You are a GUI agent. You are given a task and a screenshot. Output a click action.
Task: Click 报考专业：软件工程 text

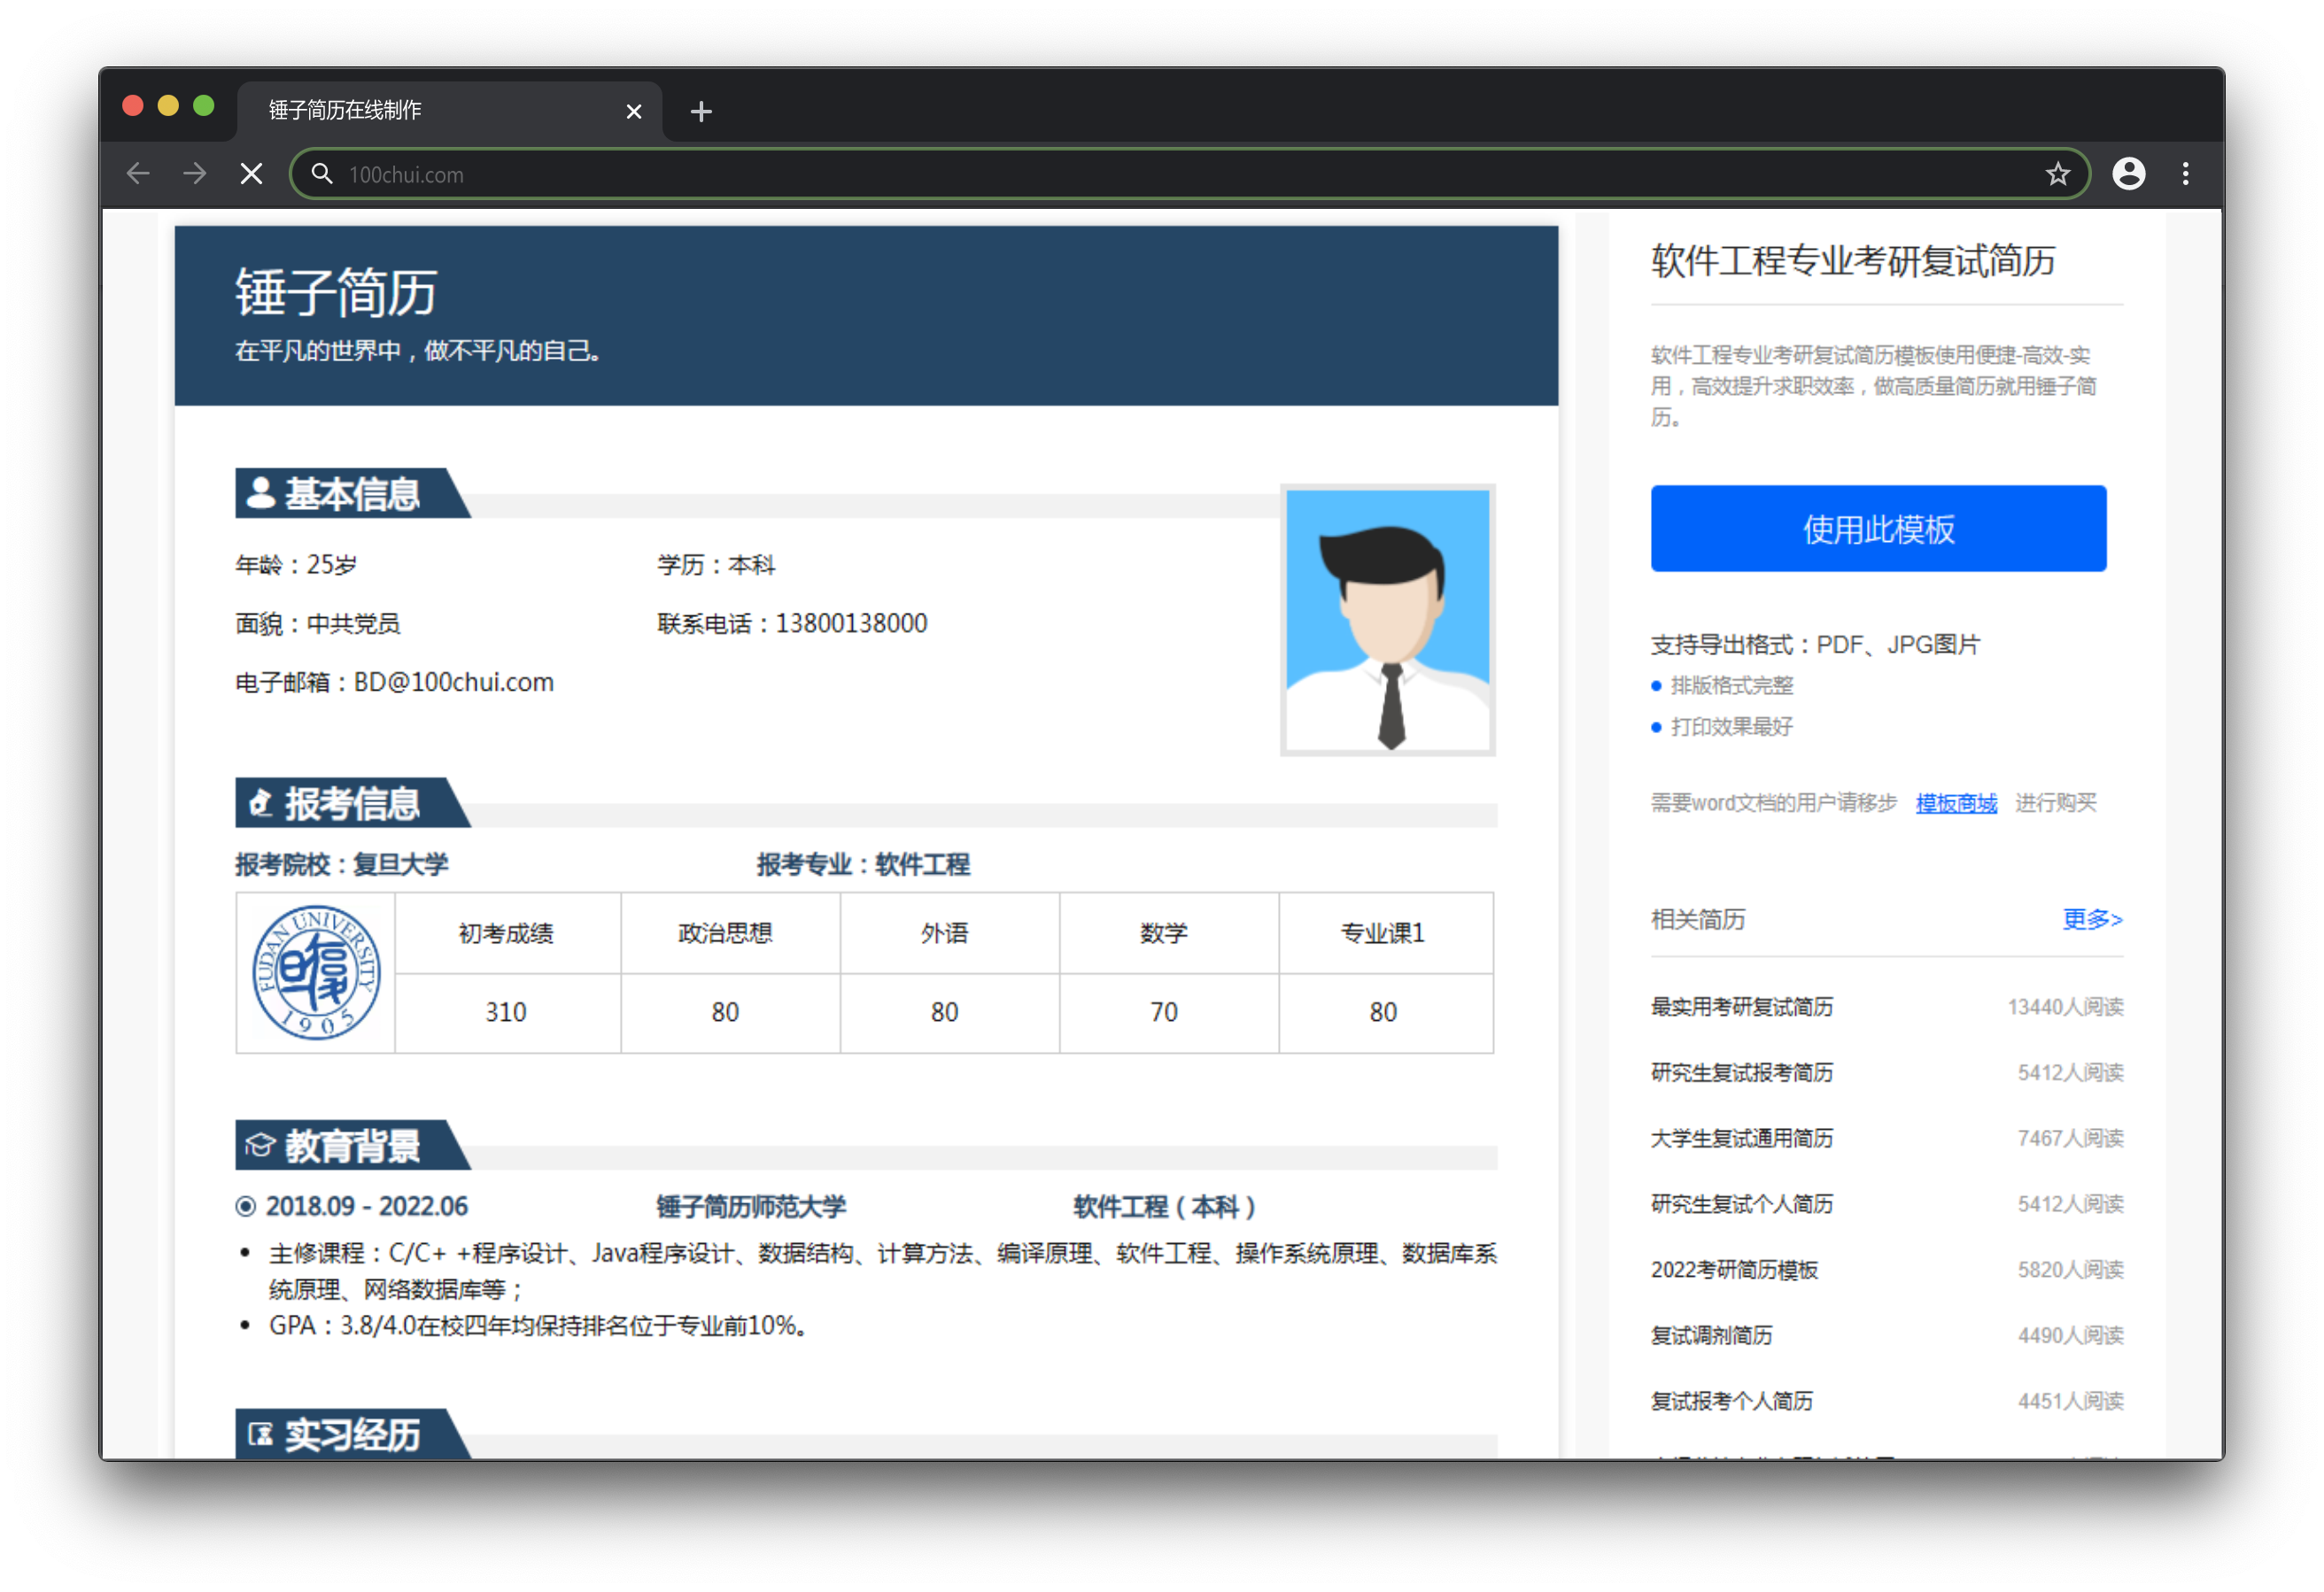coord(863,864)
